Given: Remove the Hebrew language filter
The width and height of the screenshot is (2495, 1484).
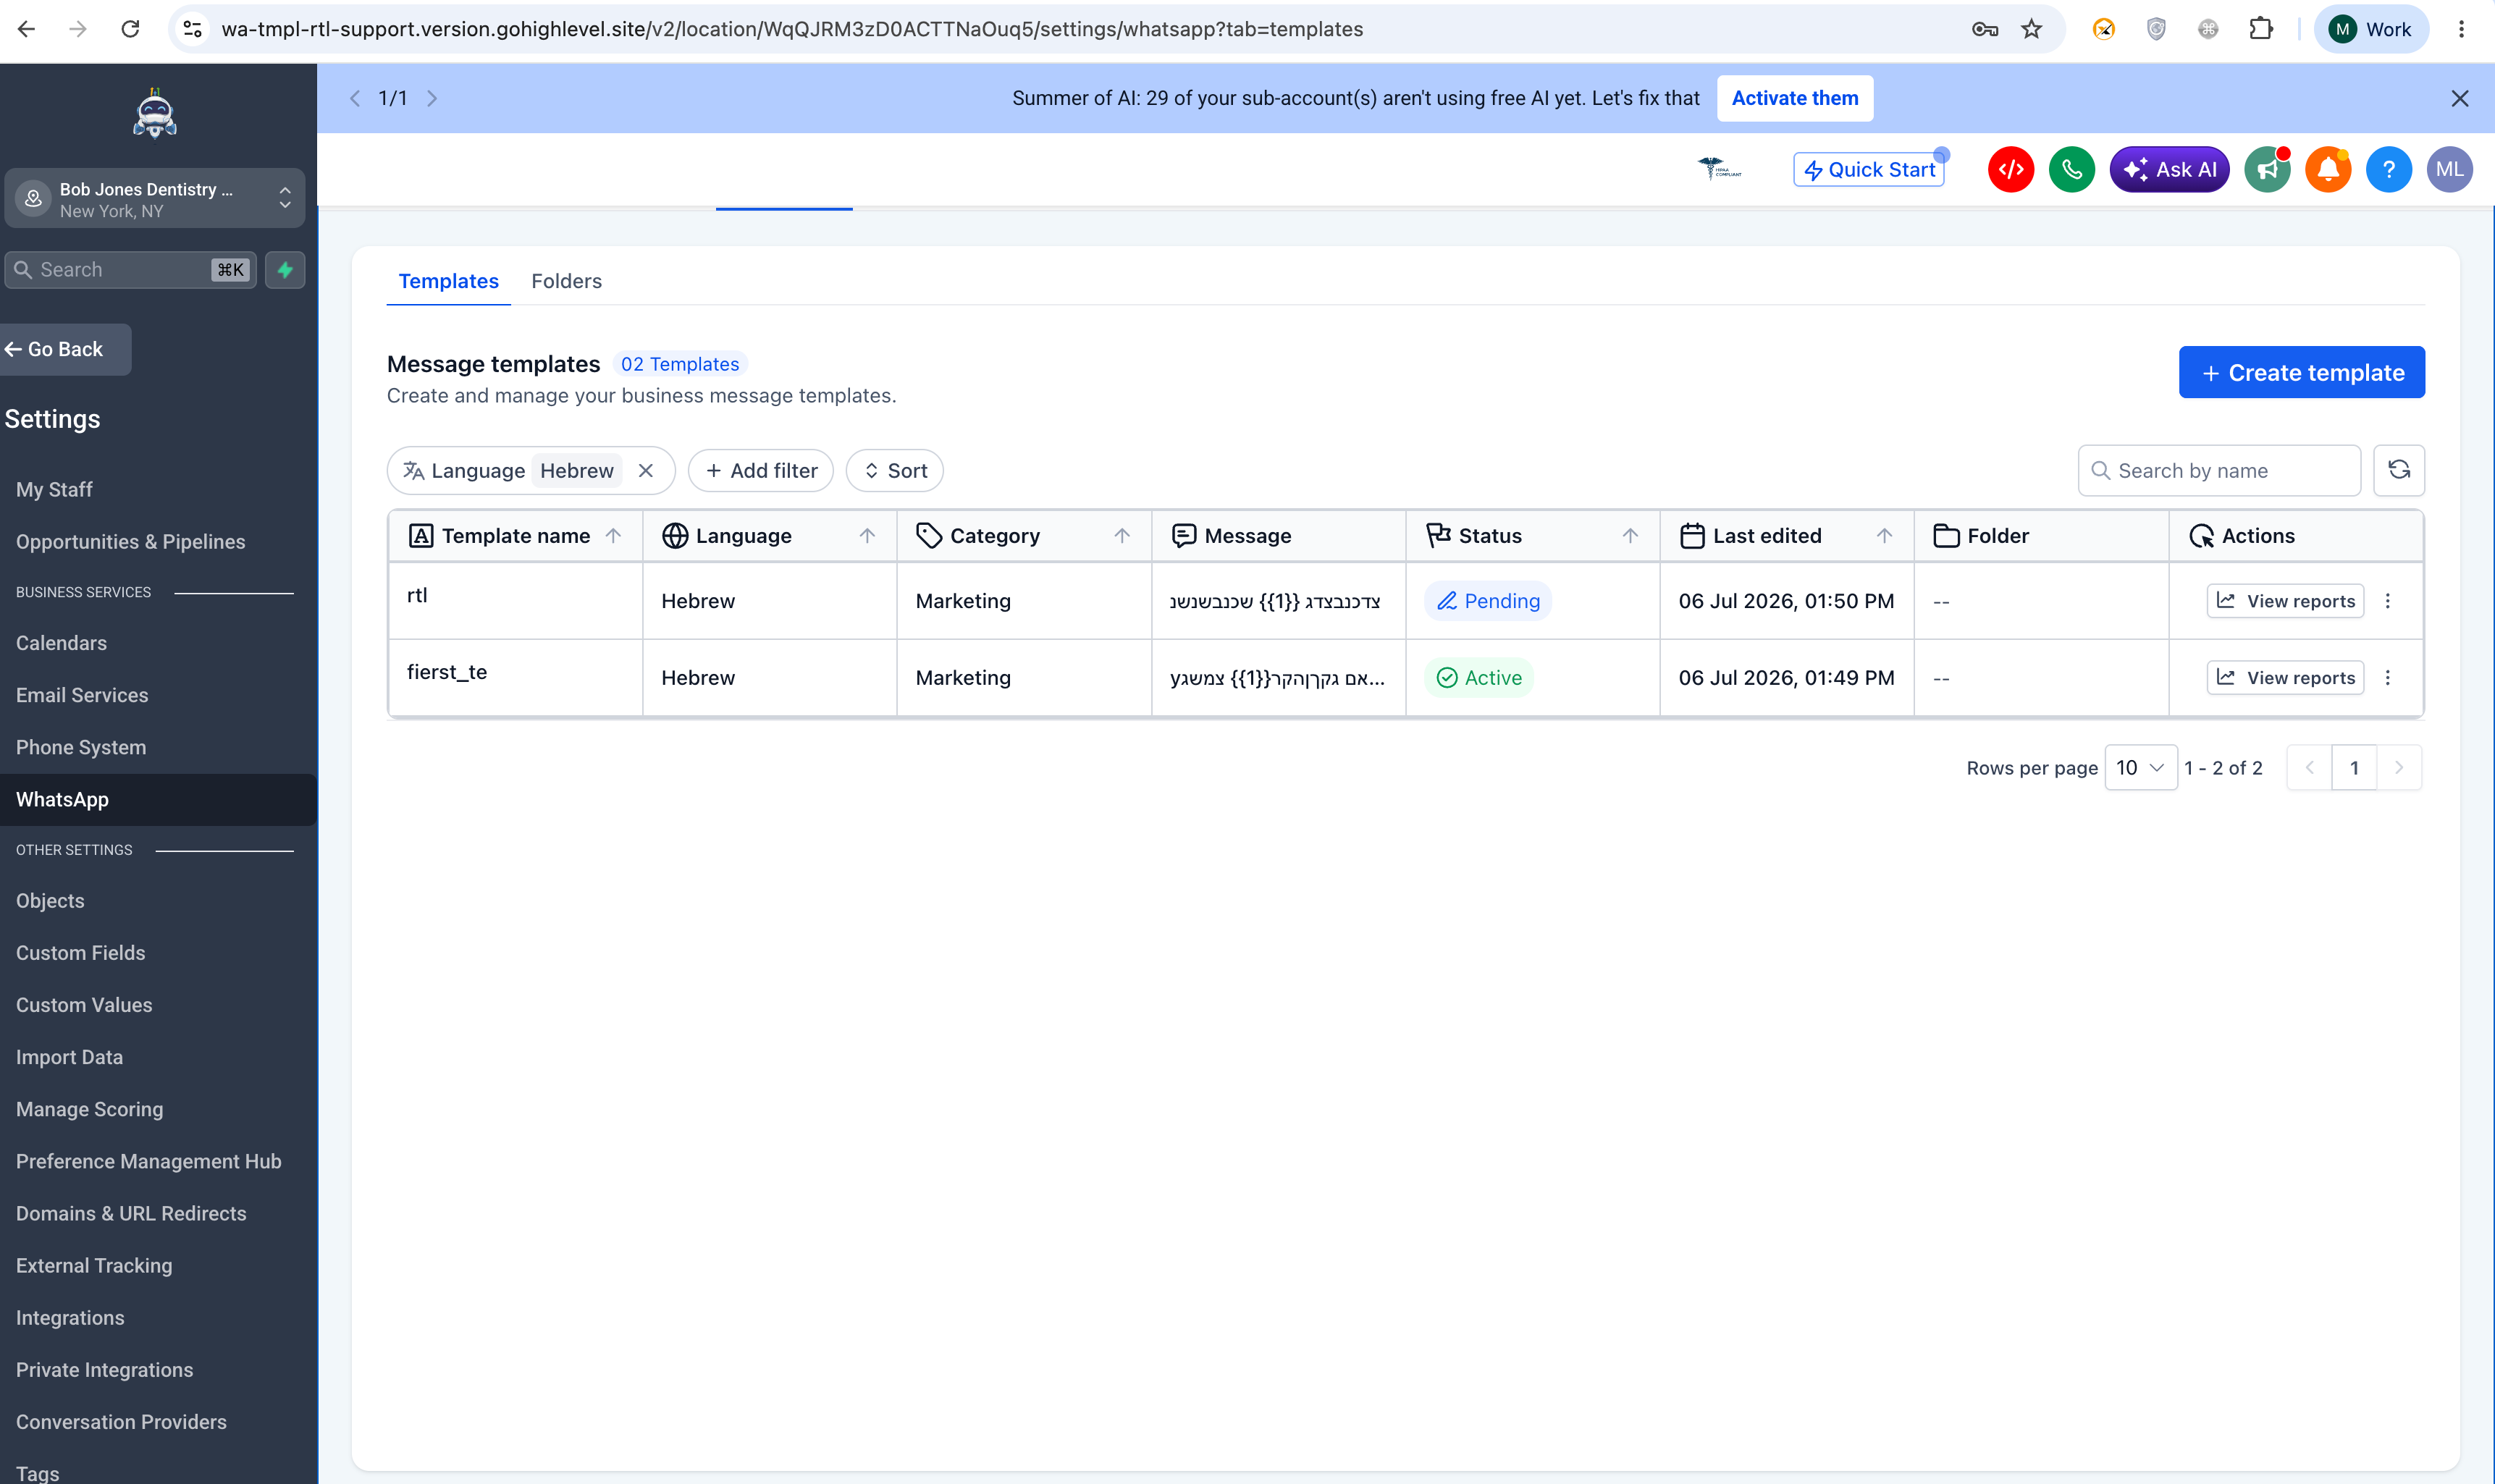Looking at the screenshot, I should 646,470.
